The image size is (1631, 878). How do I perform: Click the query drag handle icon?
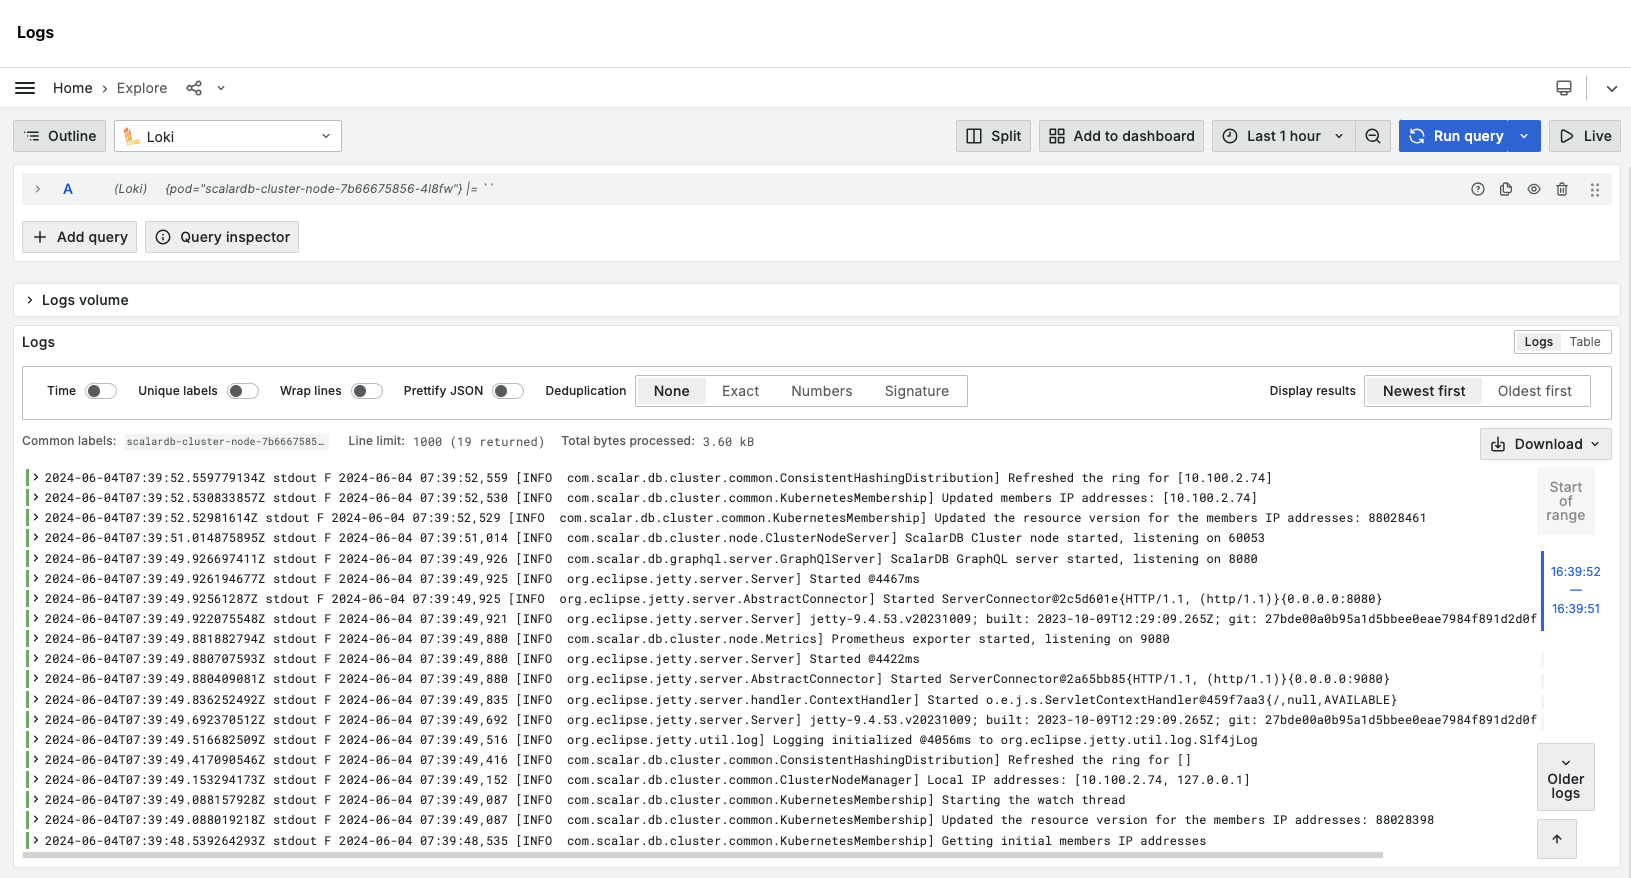pos(1595,189)
